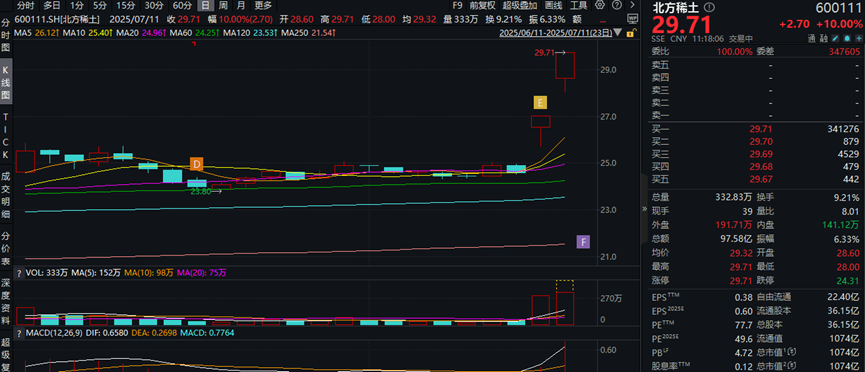Click the info icon beside 北方稀土
Image resolution: width=865 pixels, height=372 pixels.
pyautogui.click(x=709, y=7)
